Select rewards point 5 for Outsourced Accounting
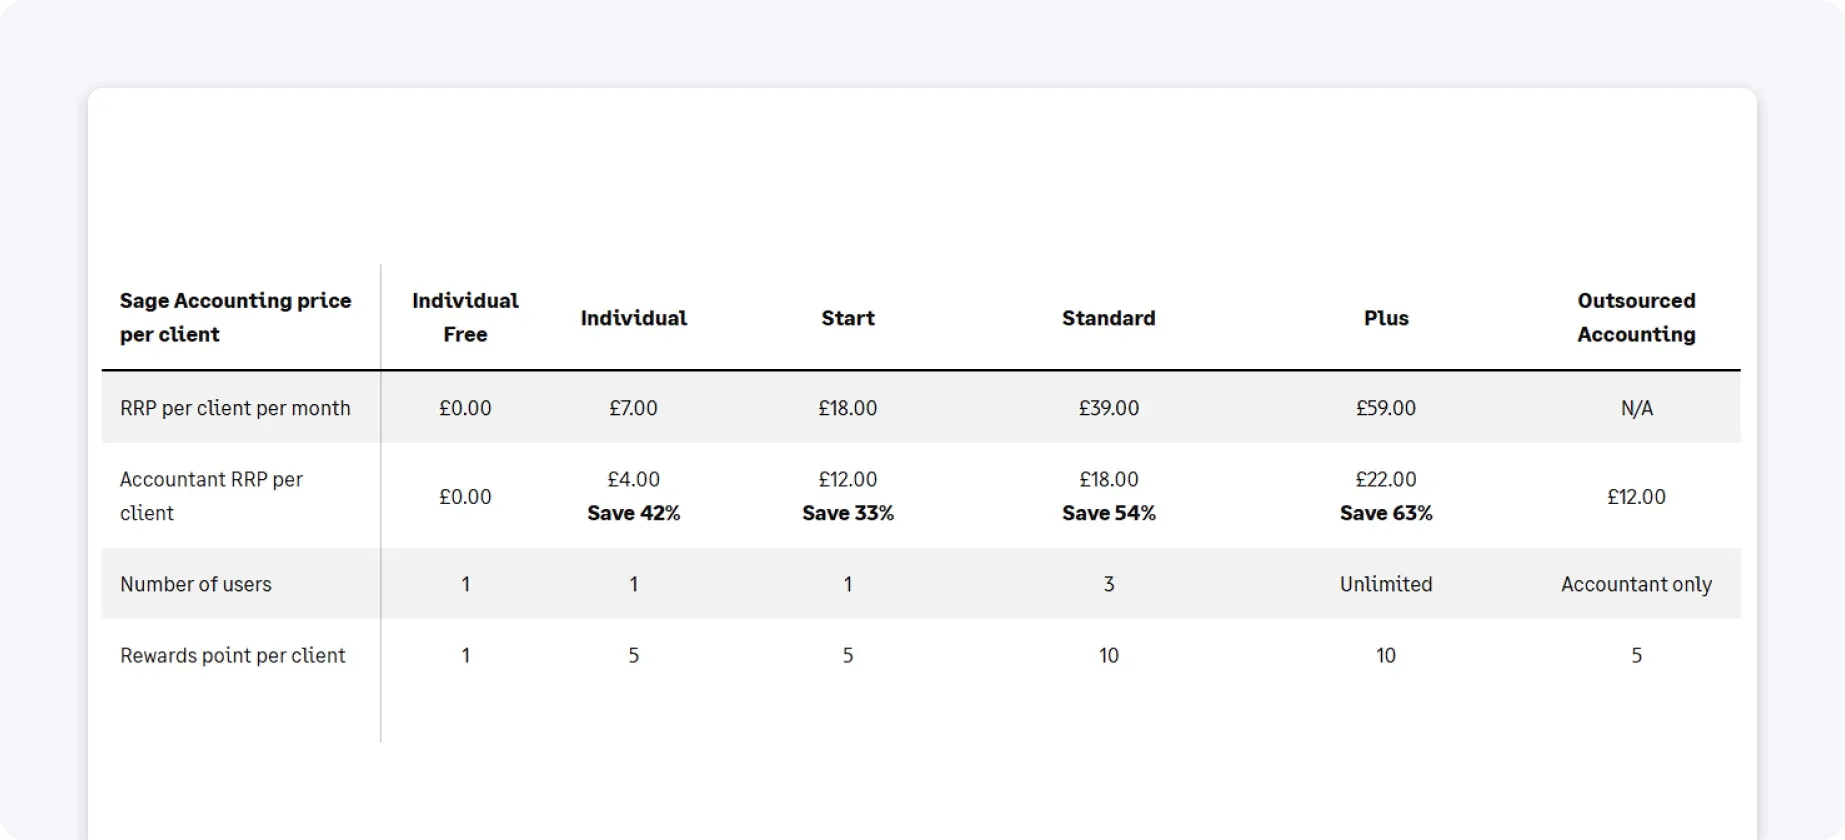The width and height of the screenshot is (1845, 840). (x=1636, y=655)
